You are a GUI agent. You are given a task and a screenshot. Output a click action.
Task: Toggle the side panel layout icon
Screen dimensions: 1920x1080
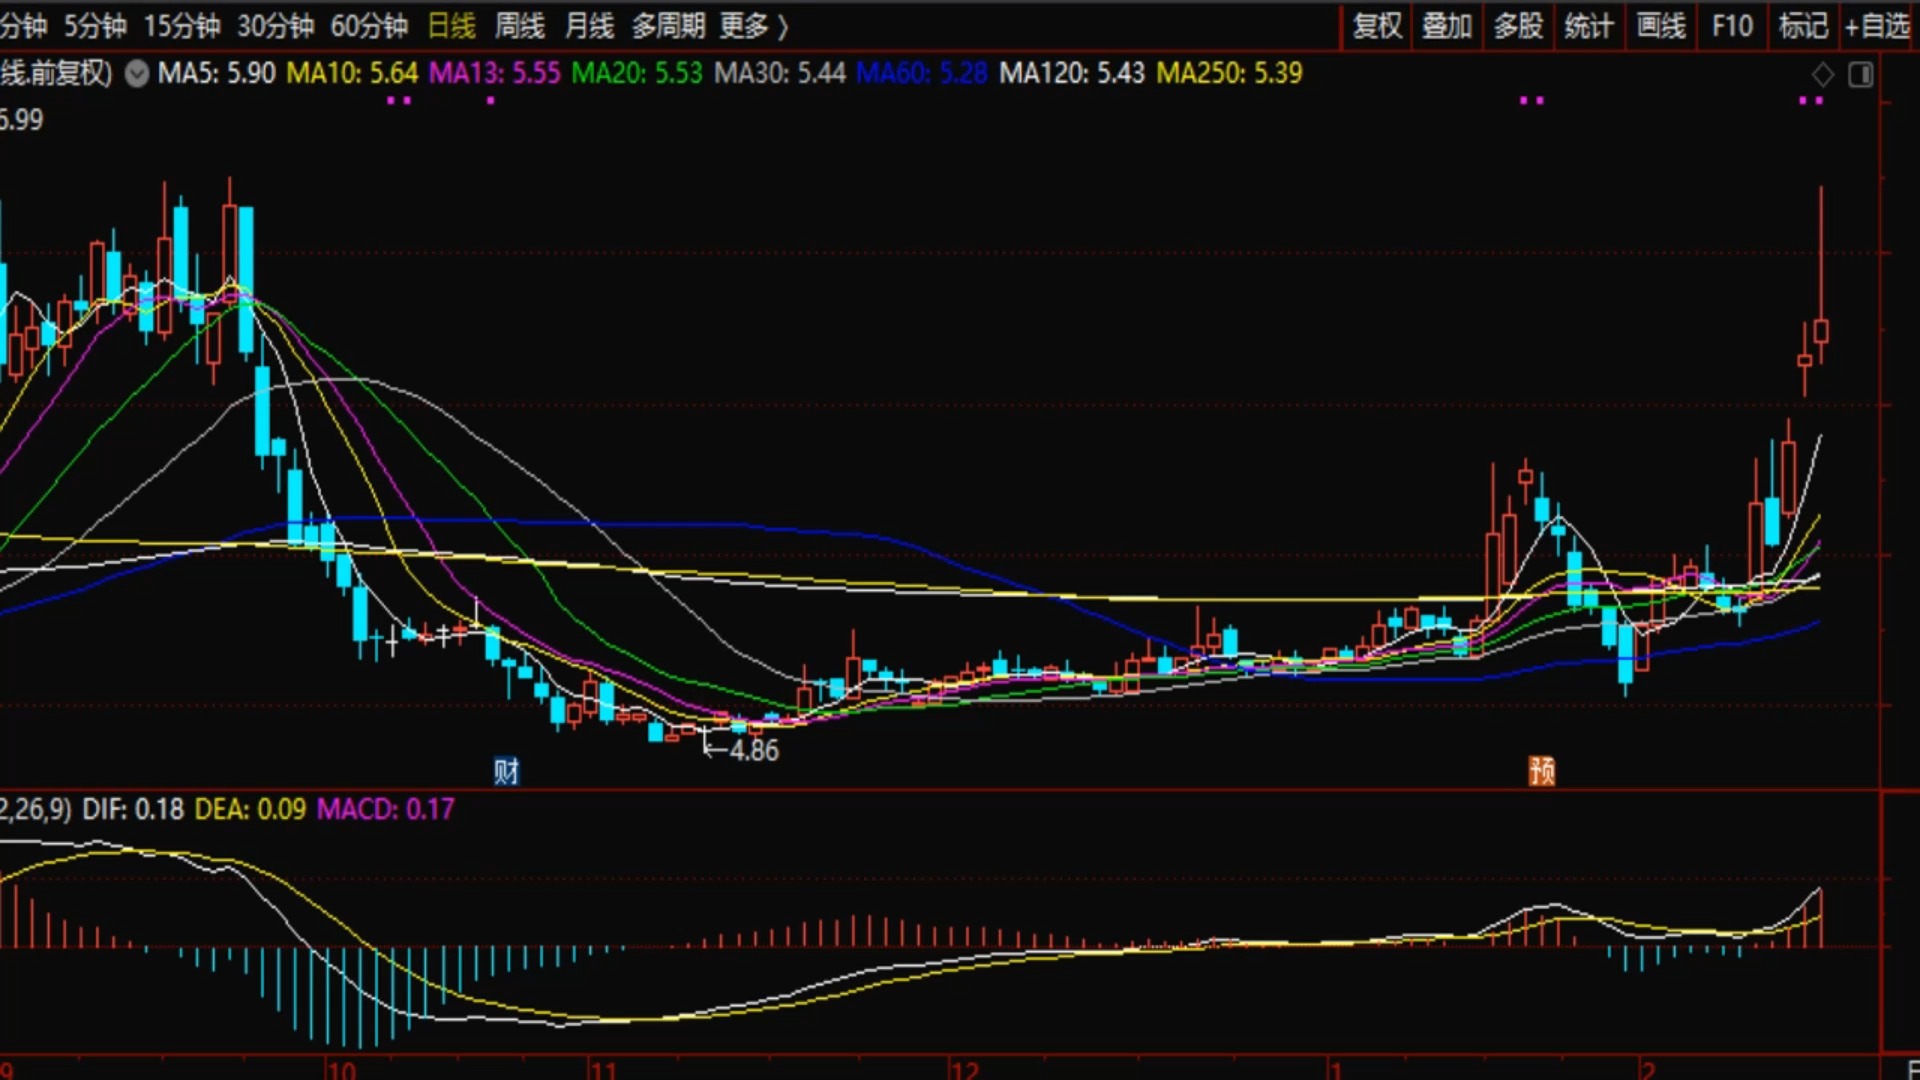coord(1860,74)
